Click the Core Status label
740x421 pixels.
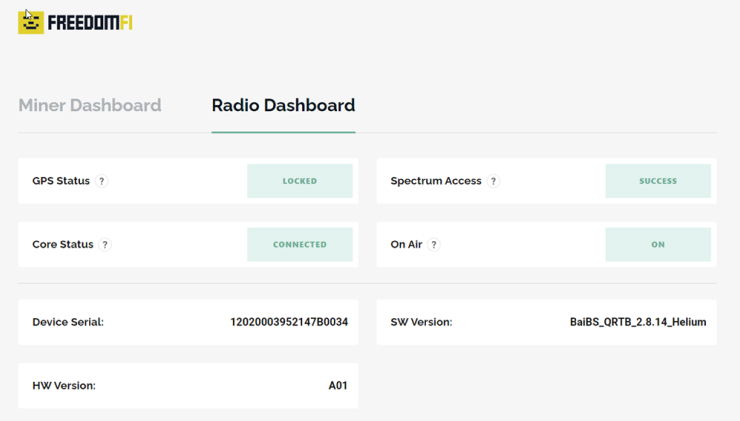point(63,244)
